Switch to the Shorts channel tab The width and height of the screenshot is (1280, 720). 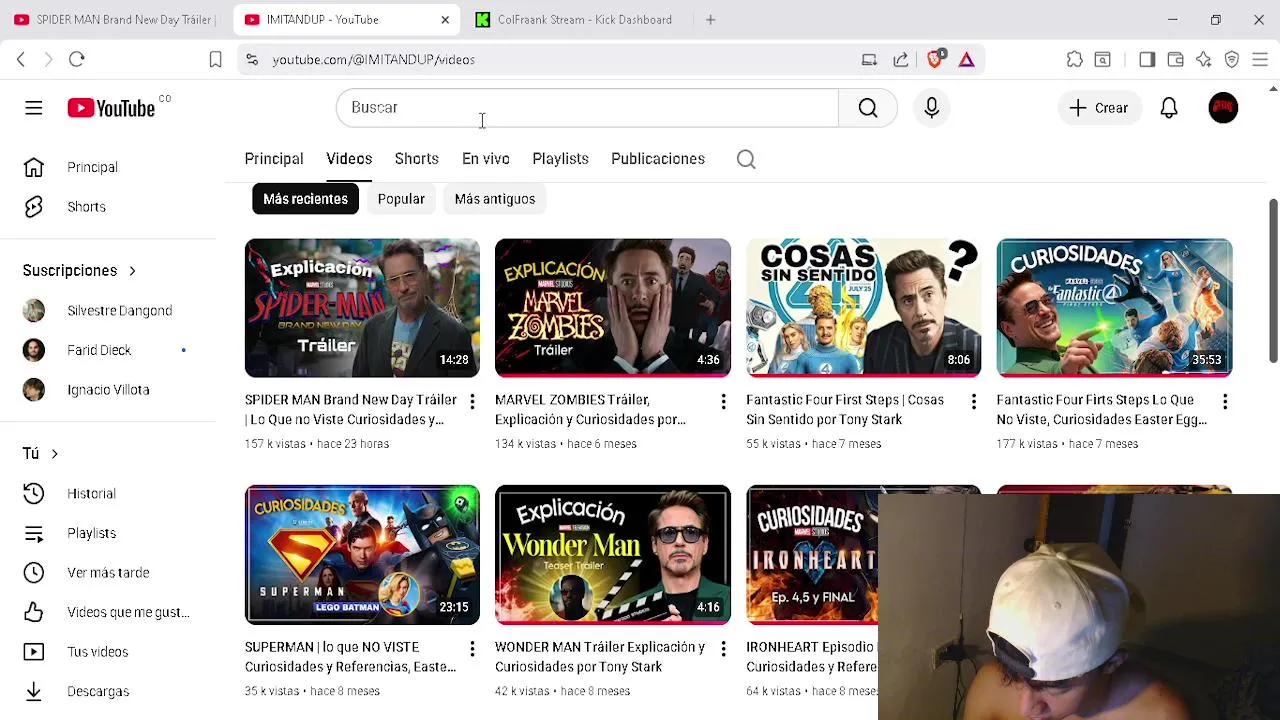tap(417, 159)
